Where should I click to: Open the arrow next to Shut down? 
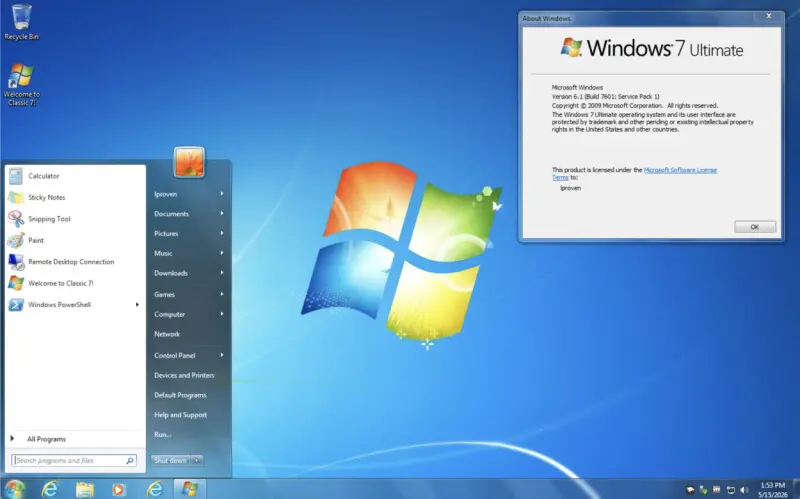click(196, 461)
